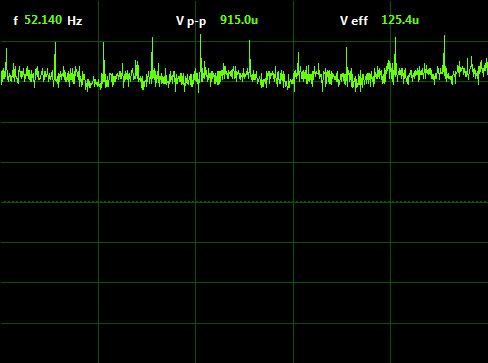The height and width of the screenshot is (363, 488).
Task: Click the effective voltage value 125.4u
Action: (400, 20)
